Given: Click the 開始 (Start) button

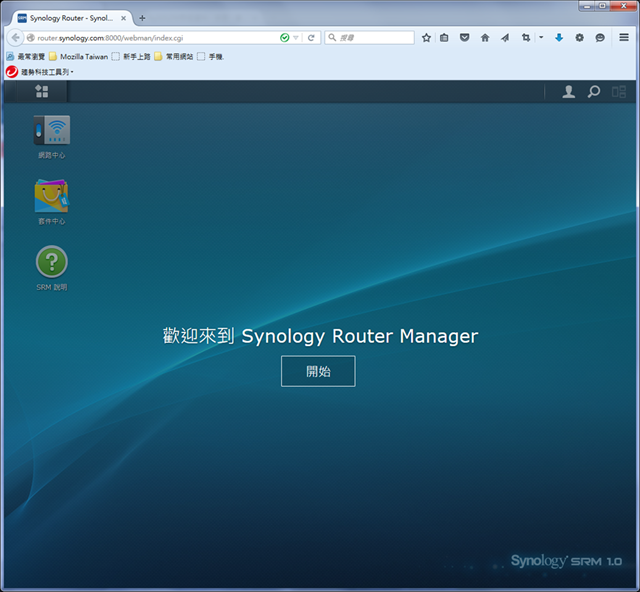Looking at the screenshot, I should 318,371.
